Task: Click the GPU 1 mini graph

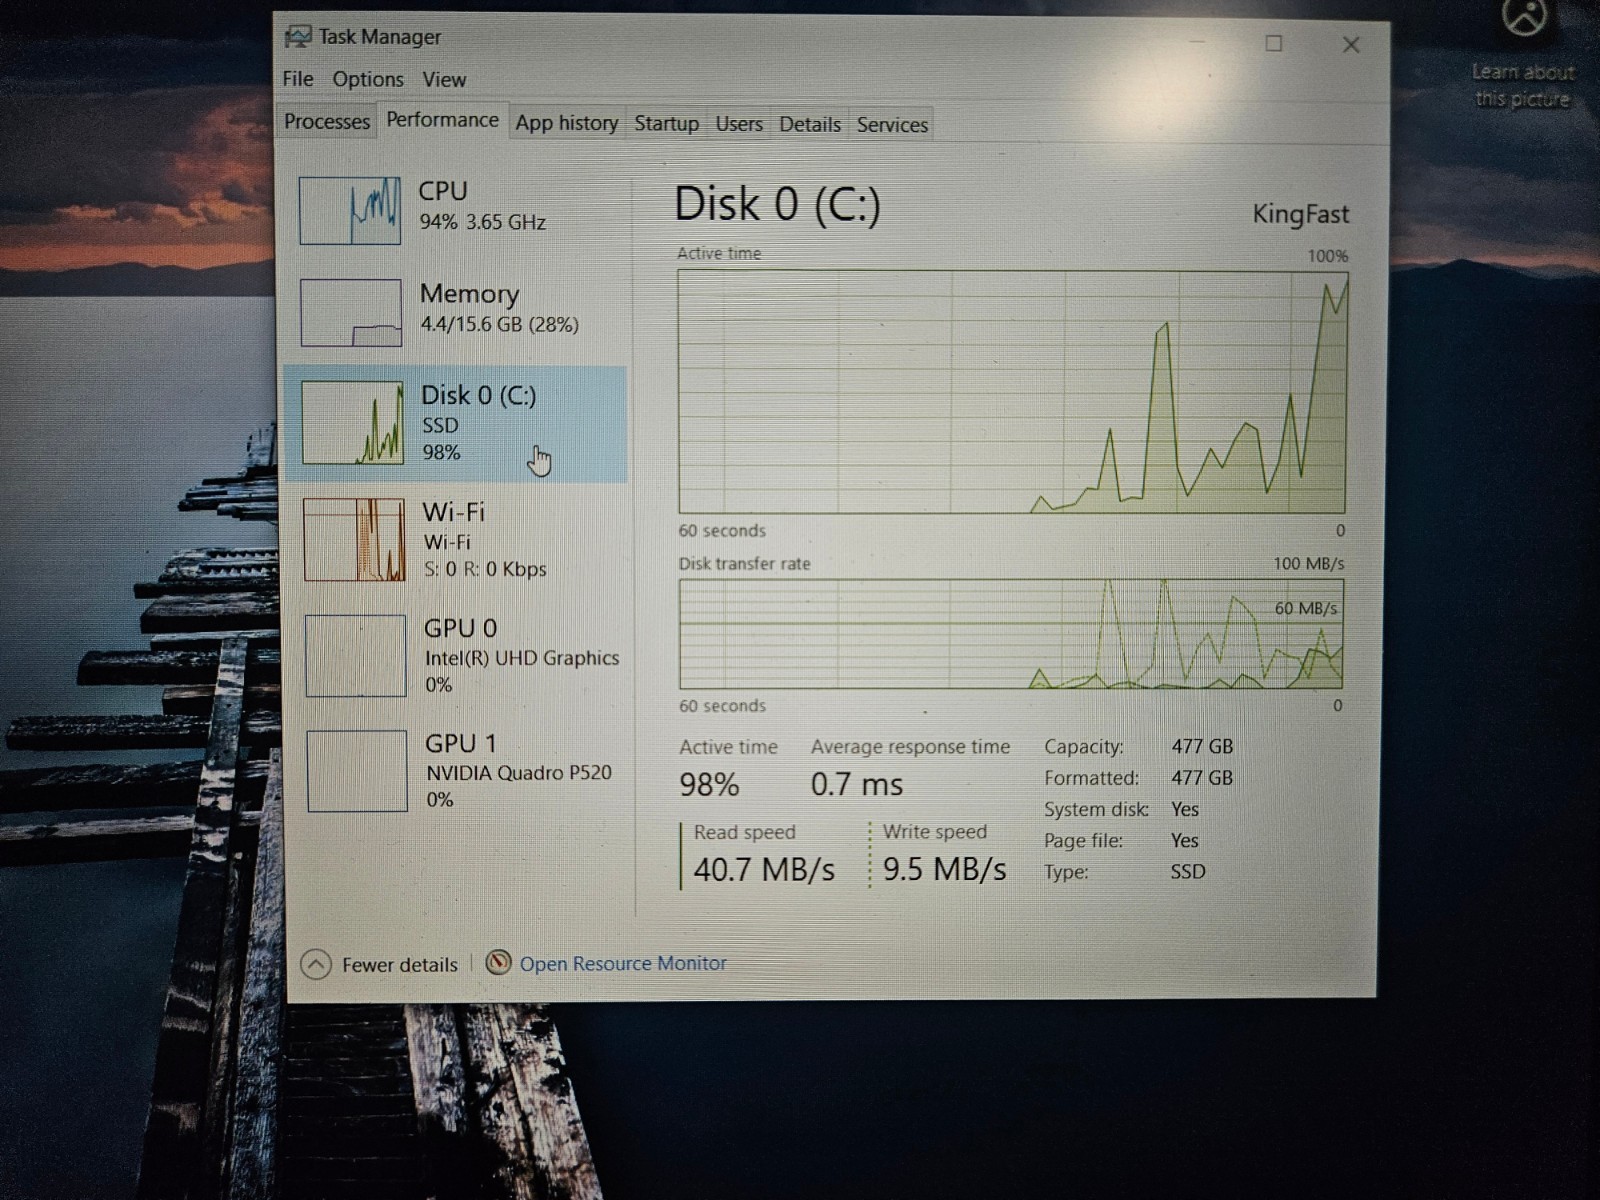Action: (357, 771)
